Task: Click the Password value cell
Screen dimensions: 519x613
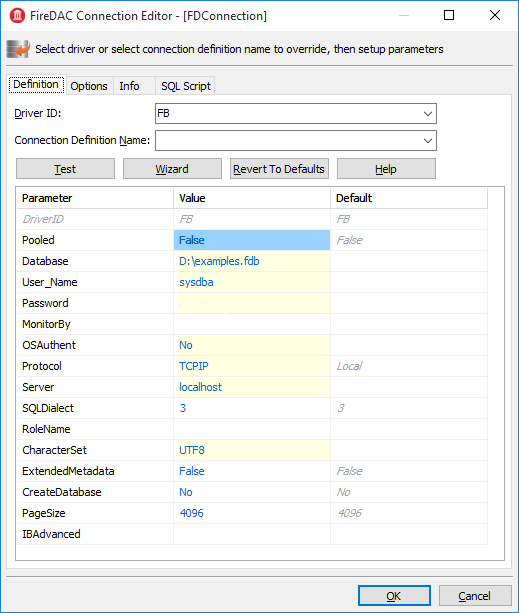Action: 252,303
